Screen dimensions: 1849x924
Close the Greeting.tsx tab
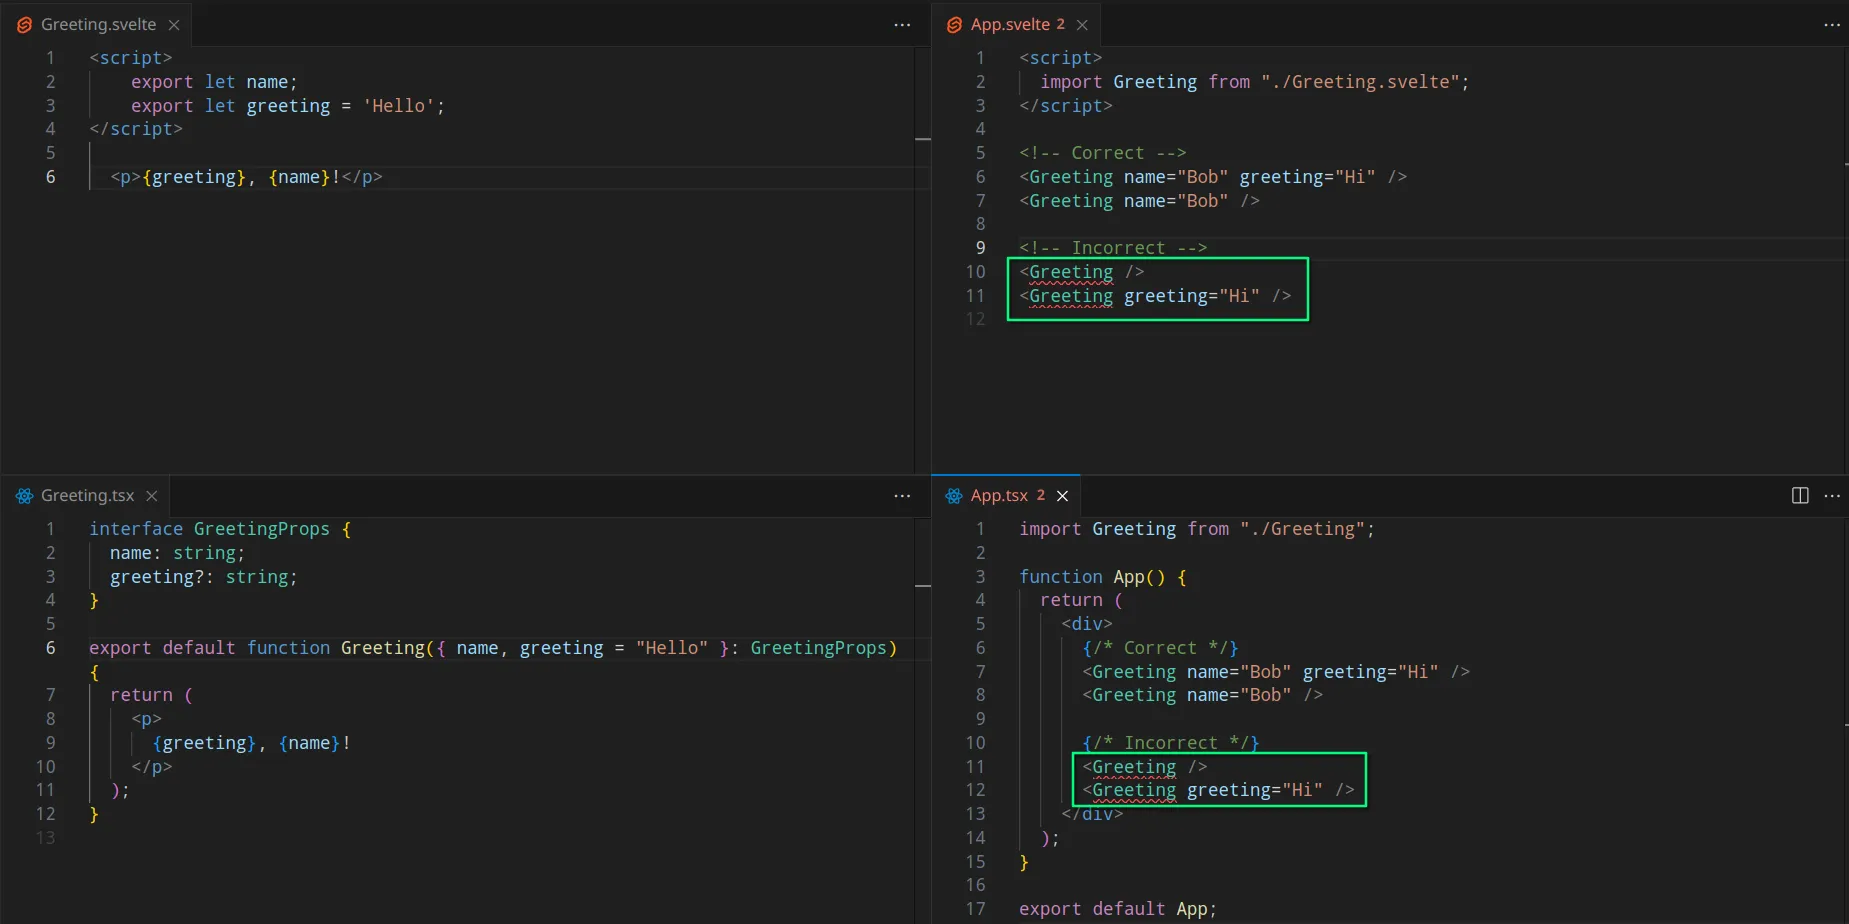[152, 496]
